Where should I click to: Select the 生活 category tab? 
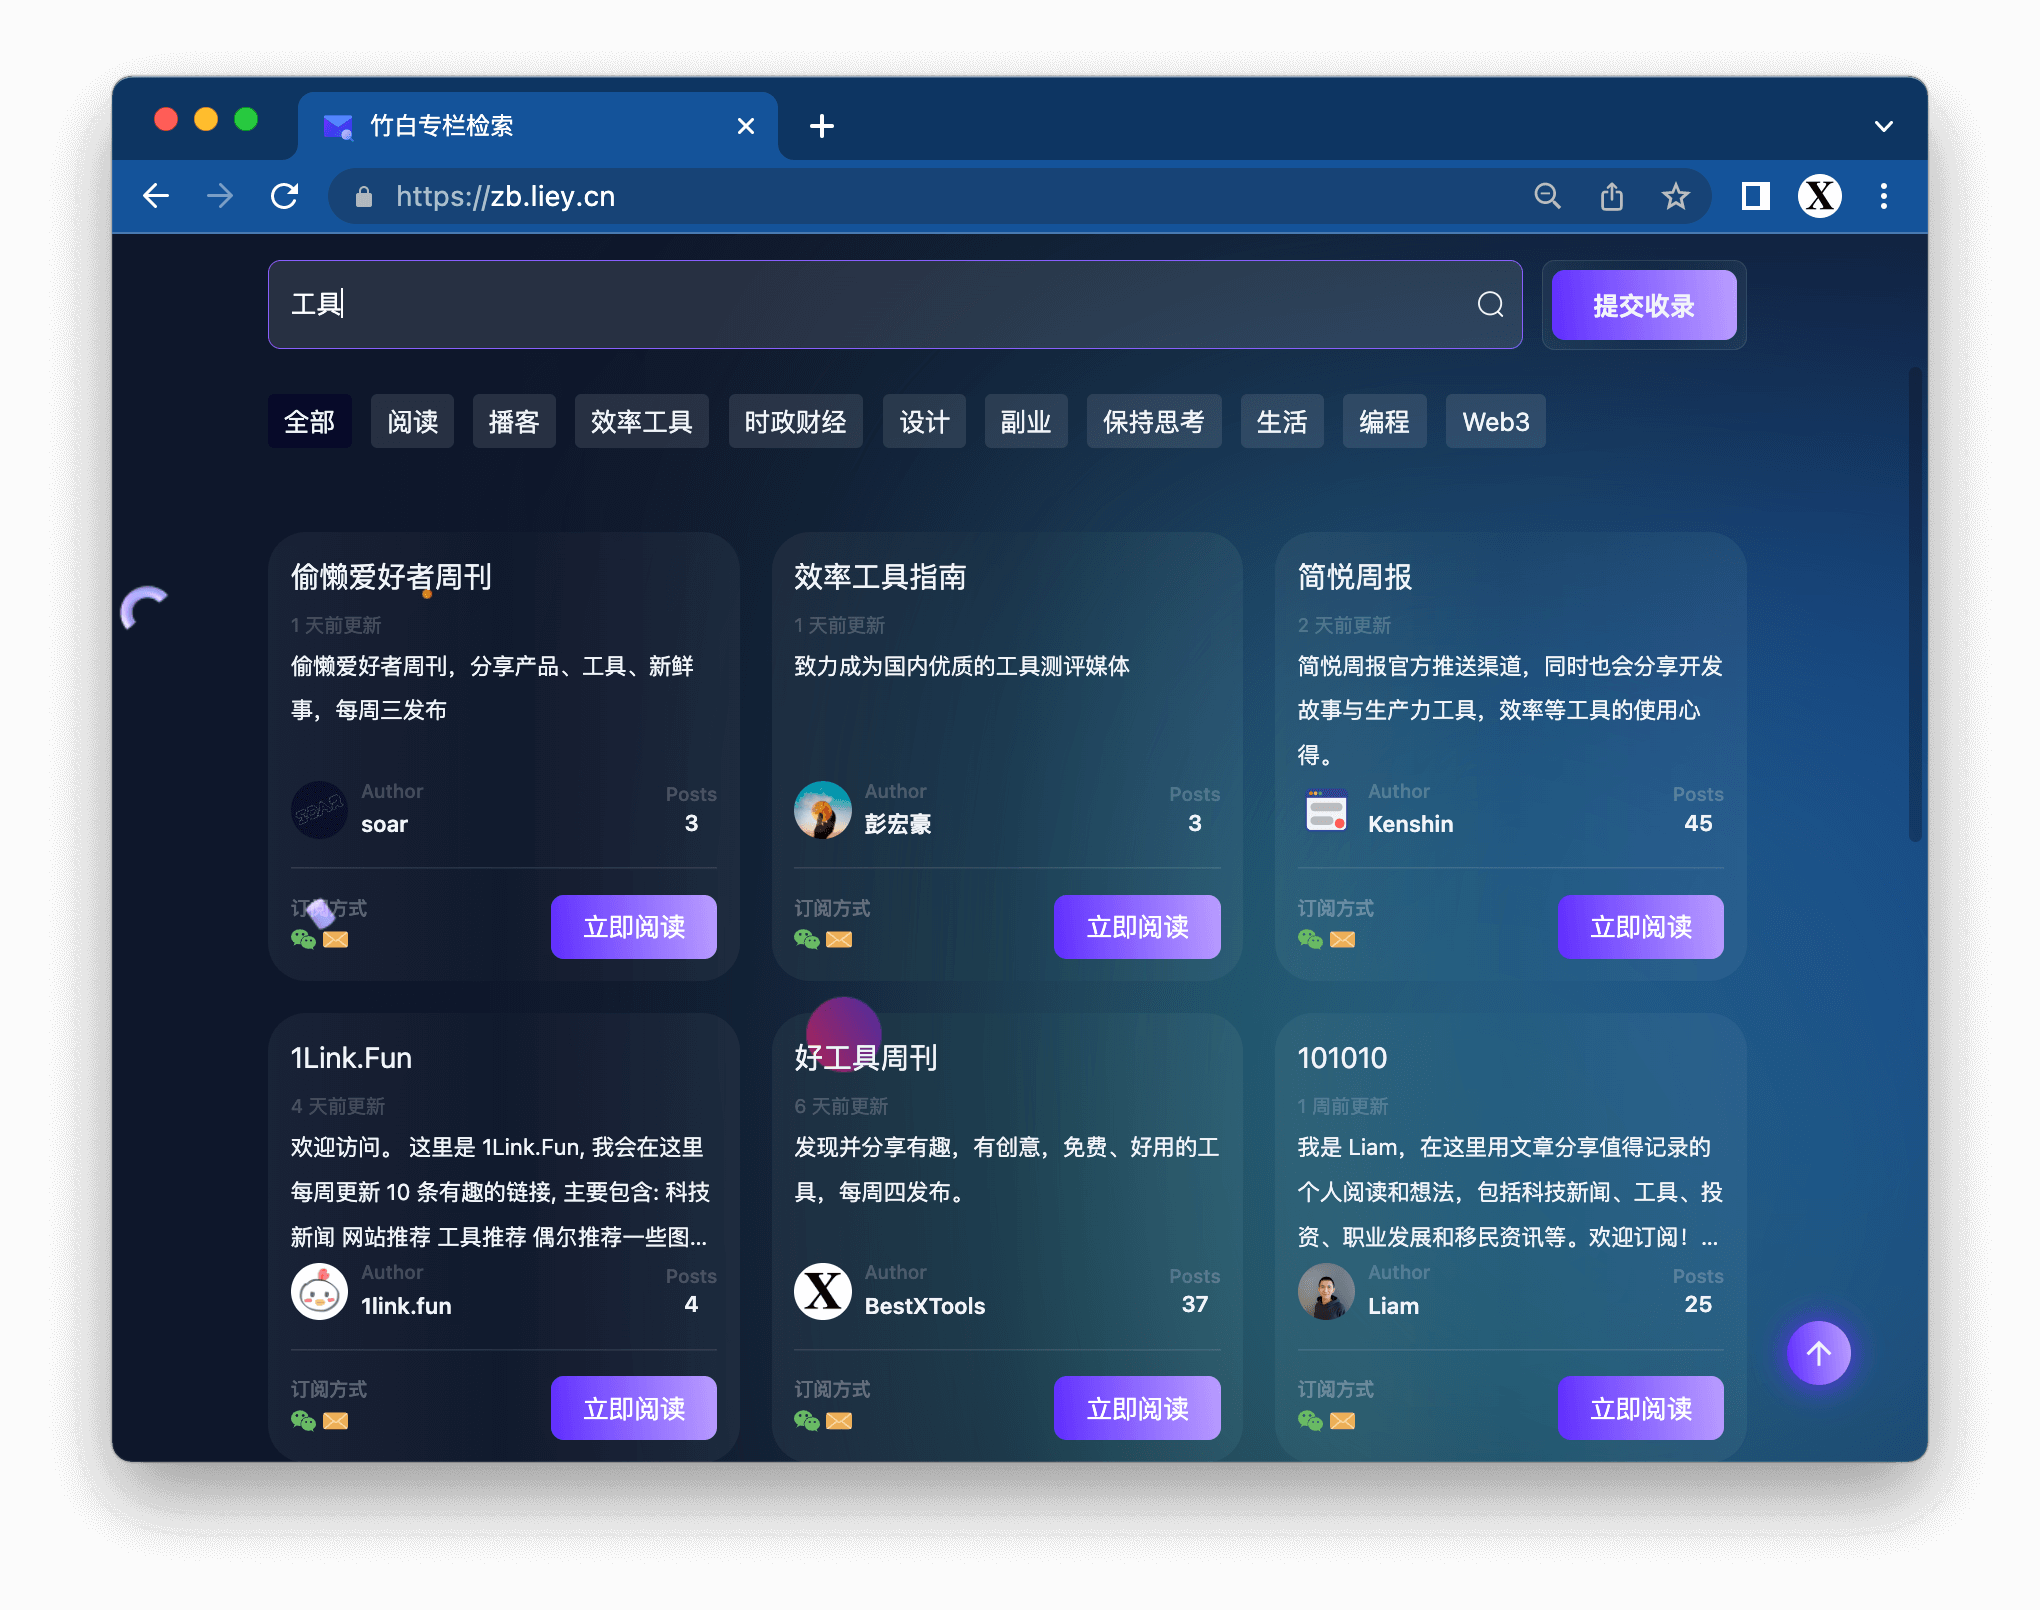coord(1282,422)
